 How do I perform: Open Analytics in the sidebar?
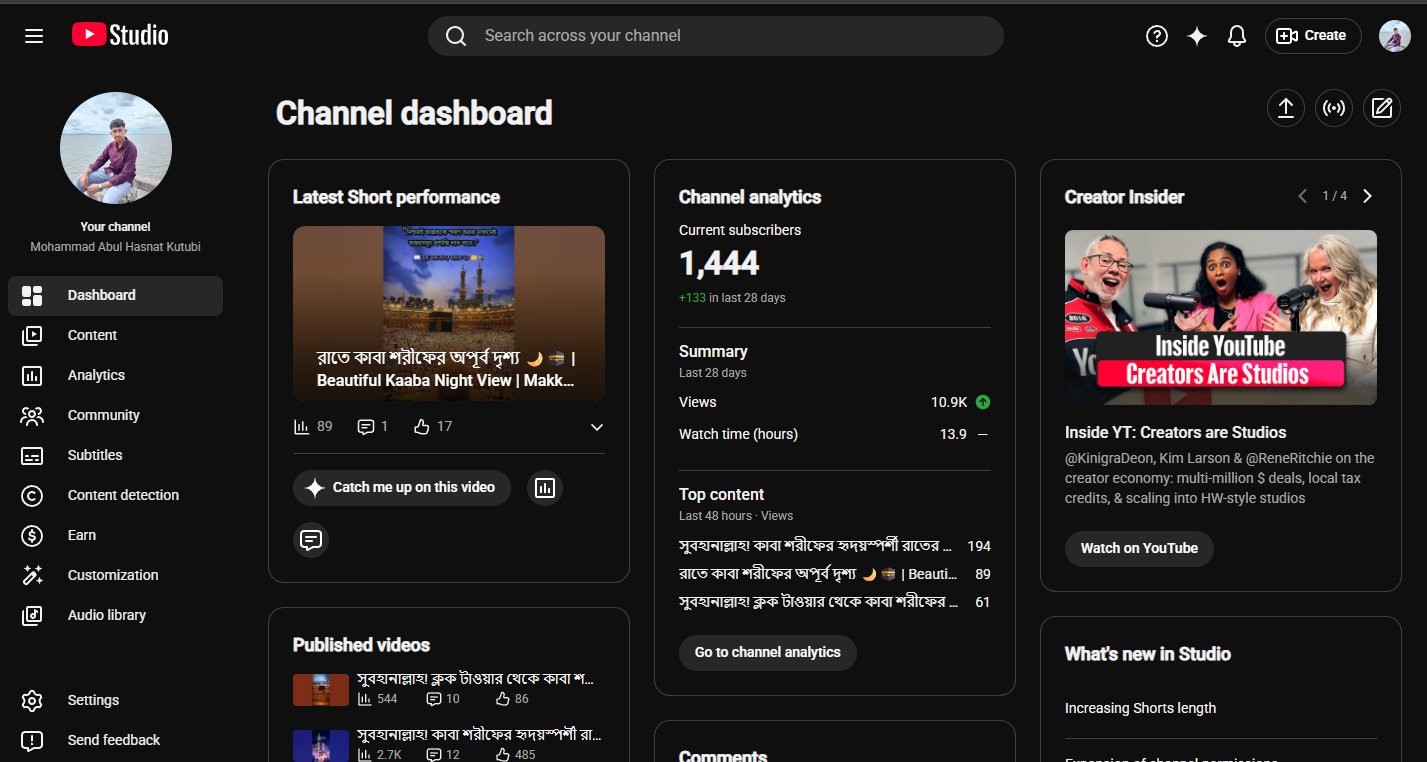tap(115, 376)
